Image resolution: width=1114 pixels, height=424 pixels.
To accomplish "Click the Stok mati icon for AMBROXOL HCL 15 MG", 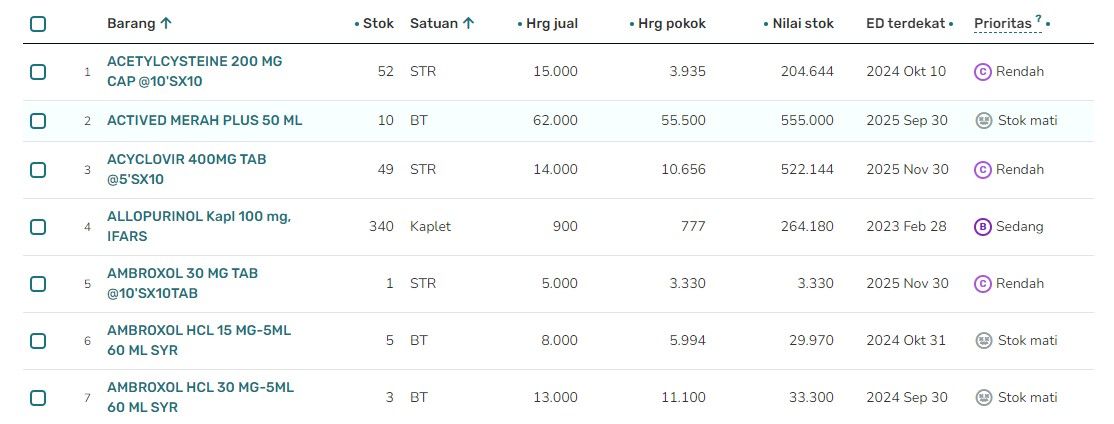I will click(x=983, y=341).
